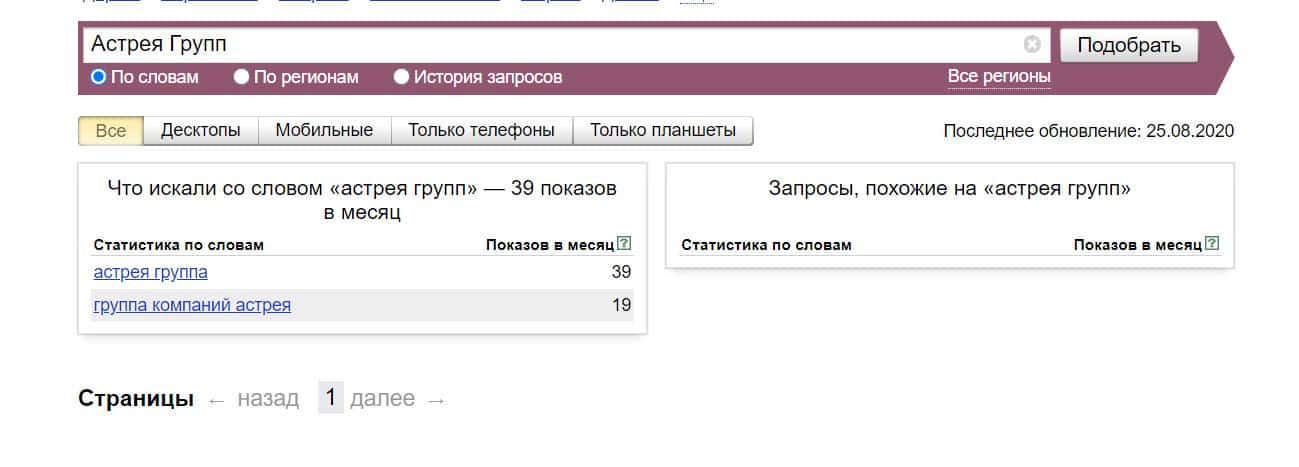Screen dimensions: 1299x467
Task: Open help icon next to right 'Показов в месяц'
Action: tap(1213, 243)
